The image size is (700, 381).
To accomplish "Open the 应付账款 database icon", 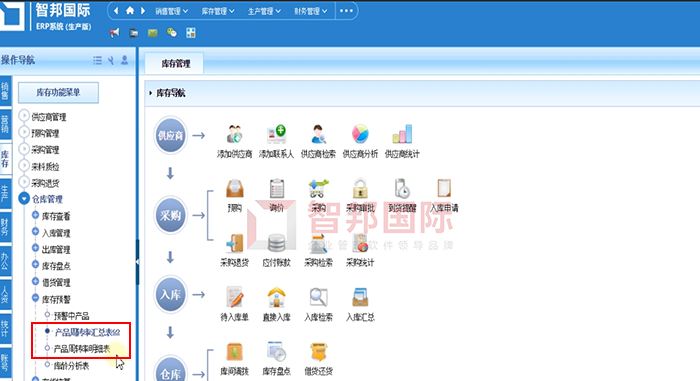I will [276, 243].
